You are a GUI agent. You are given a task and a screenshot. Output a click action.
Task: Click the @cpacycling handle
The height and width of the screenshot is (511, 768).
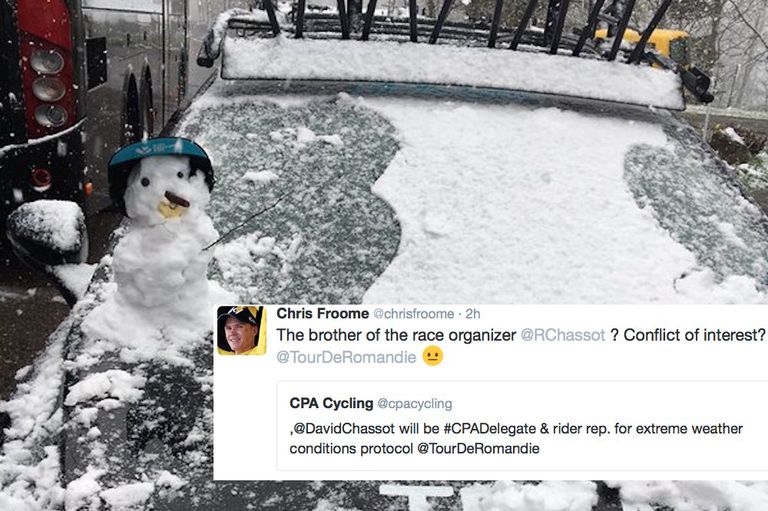[x=414, y=404]
